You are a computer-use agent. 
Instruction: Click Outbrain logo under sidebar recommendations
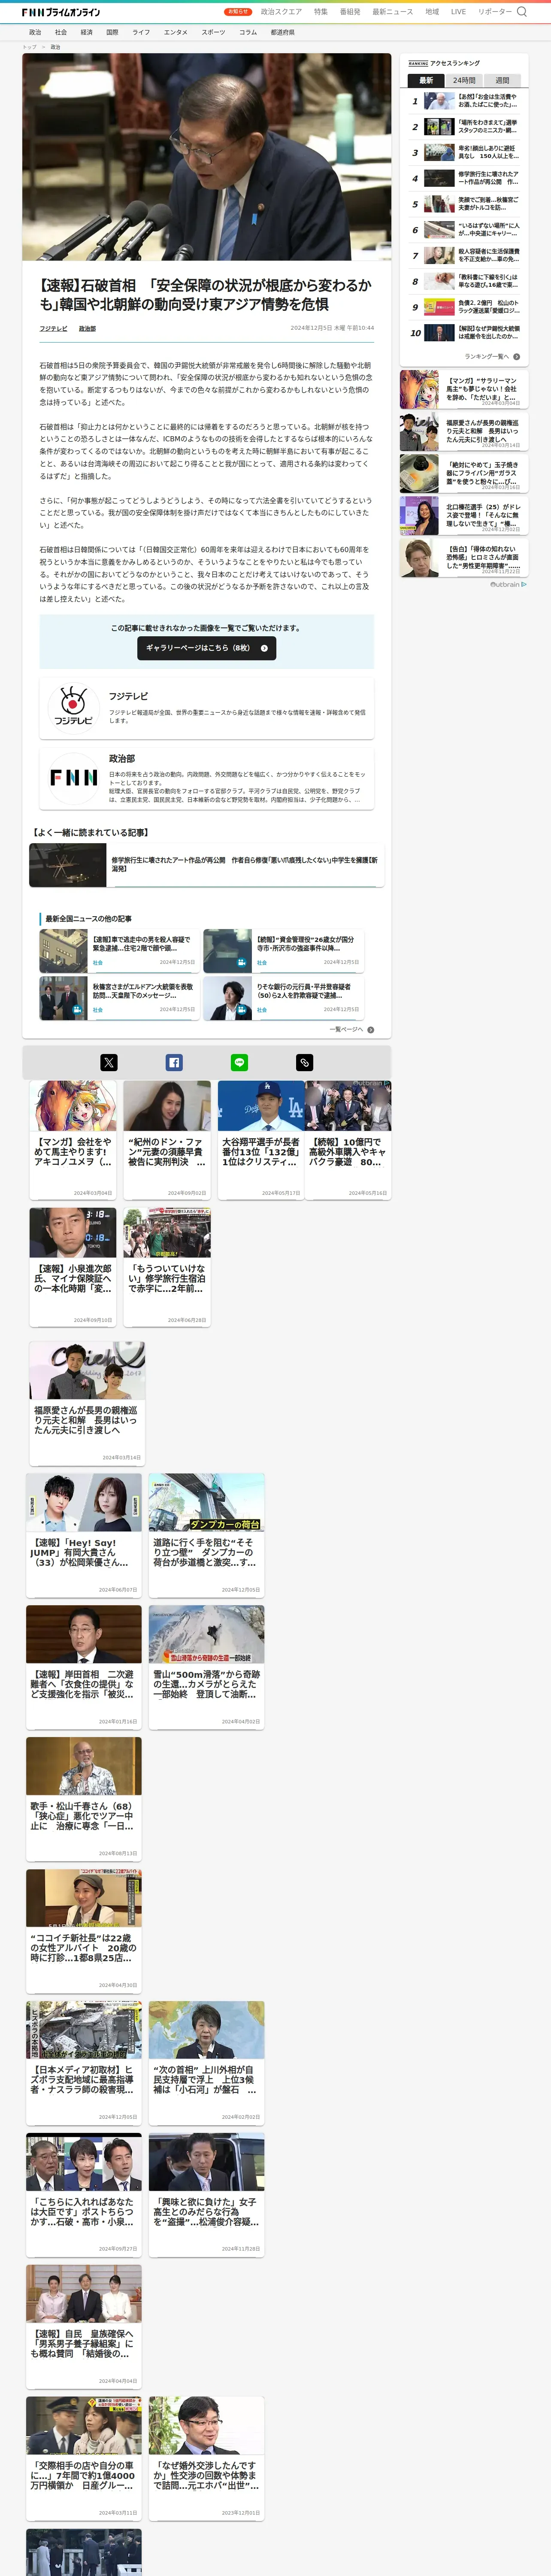click(508, 584)
